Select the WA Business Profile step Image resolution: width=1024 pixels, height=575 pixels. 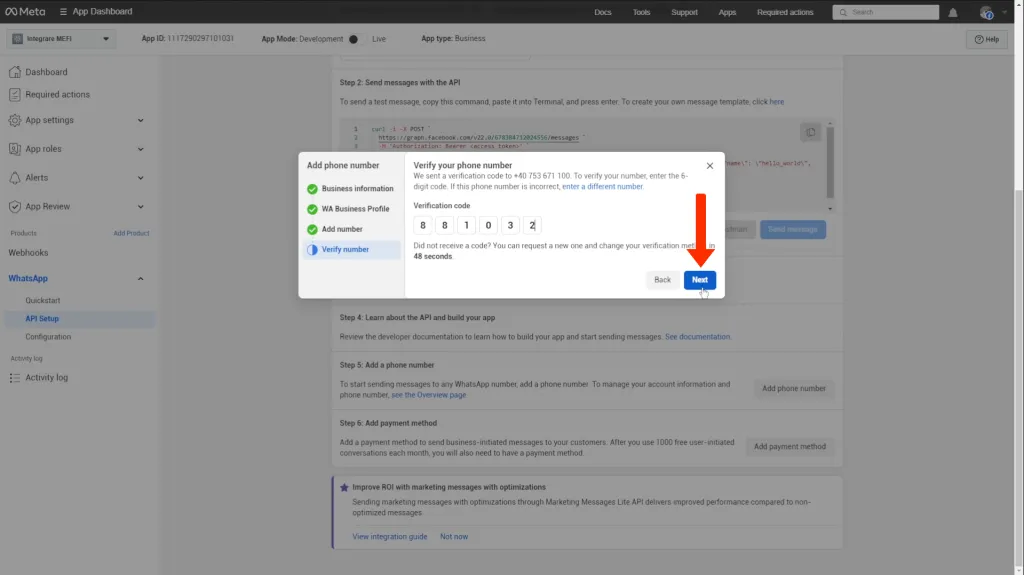351,209
